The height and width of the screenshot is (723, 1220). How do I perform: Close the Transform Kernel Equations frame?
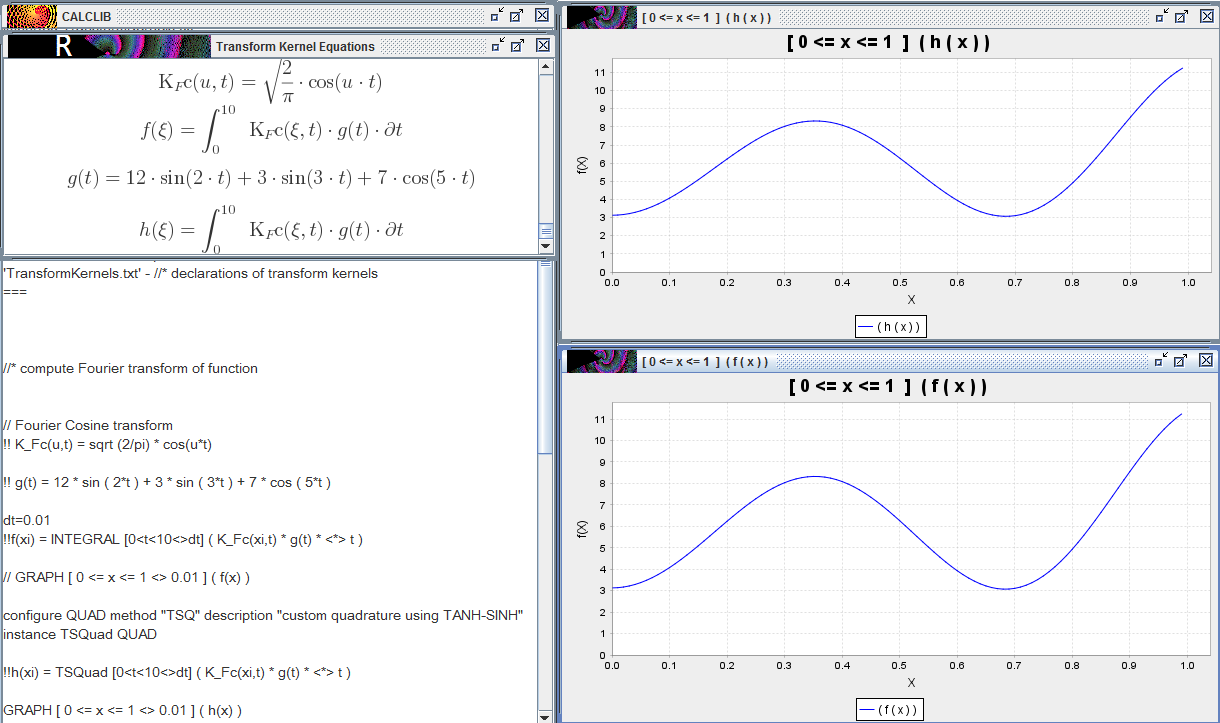(x=542, y=45)
